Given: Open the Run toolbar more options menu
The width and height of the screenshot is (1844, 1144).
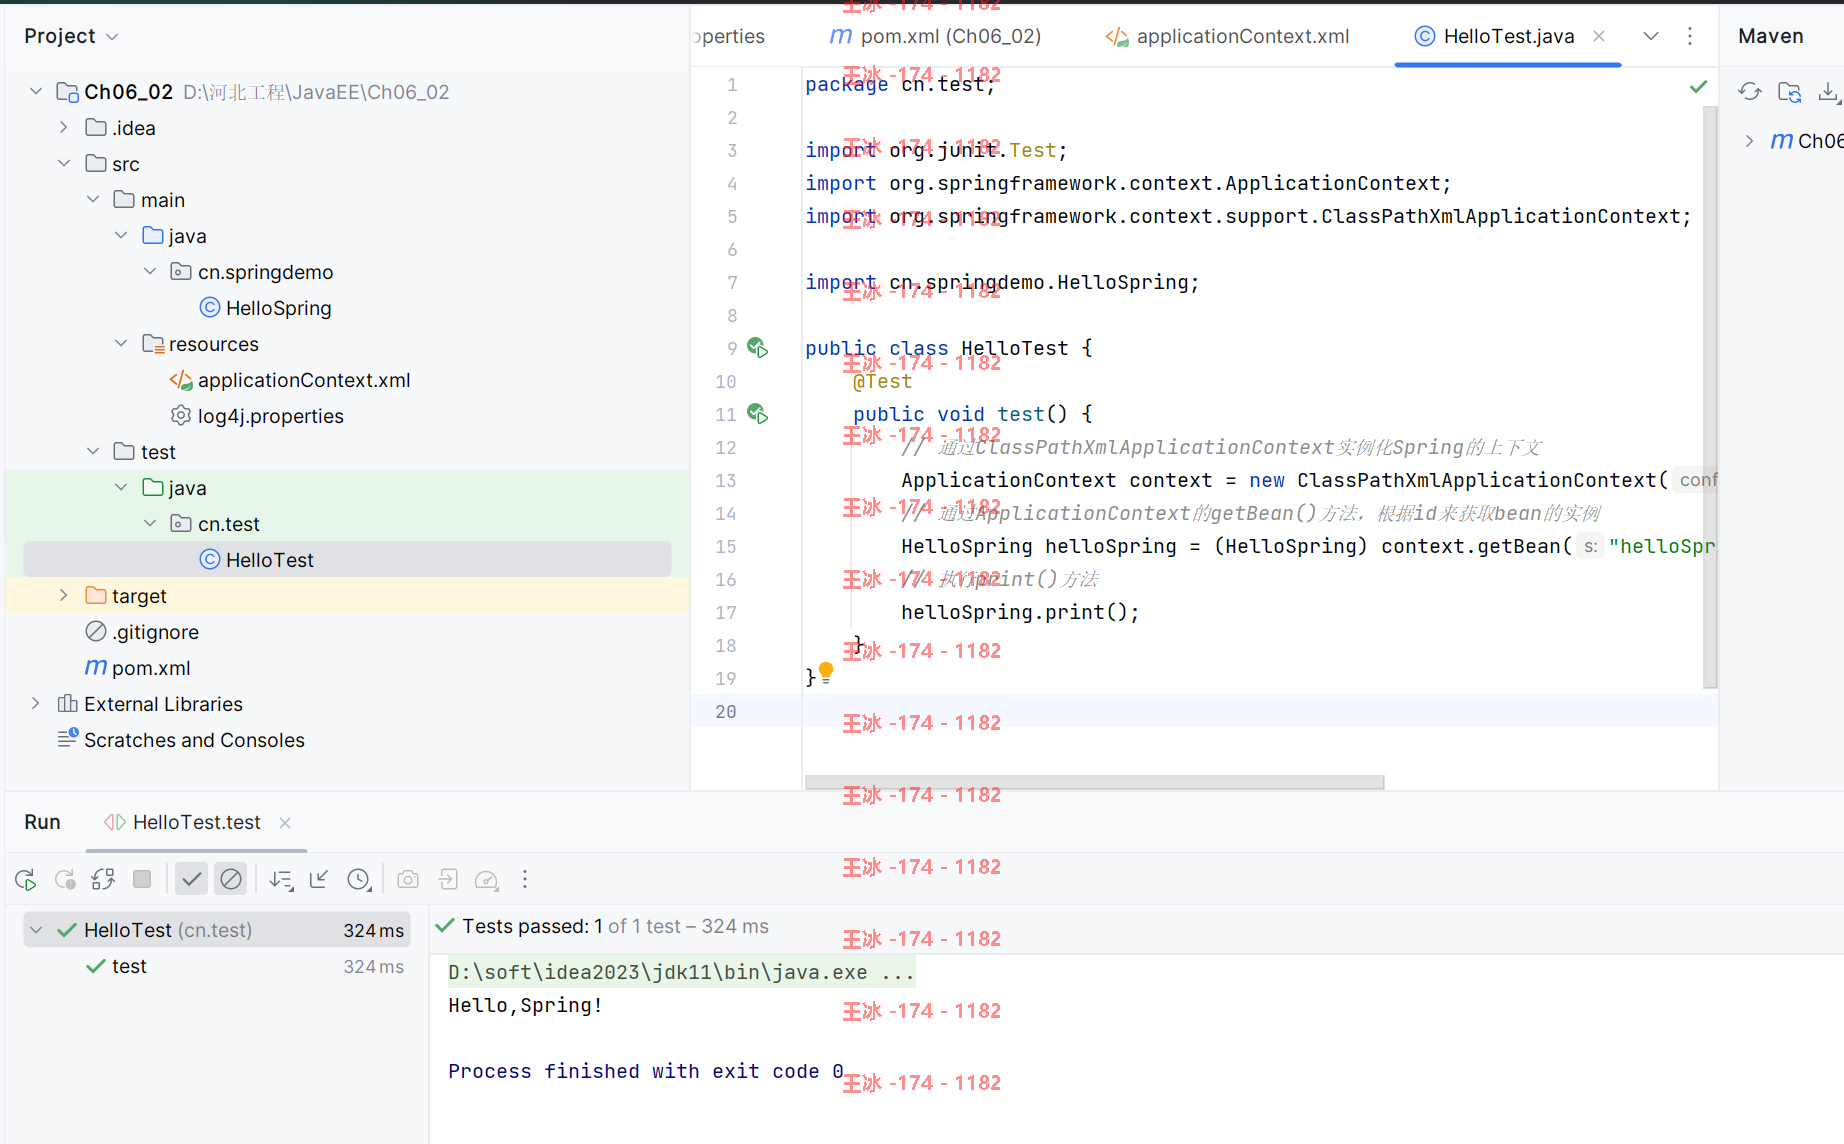Looking at the screenshot, I should pos(525,880).
